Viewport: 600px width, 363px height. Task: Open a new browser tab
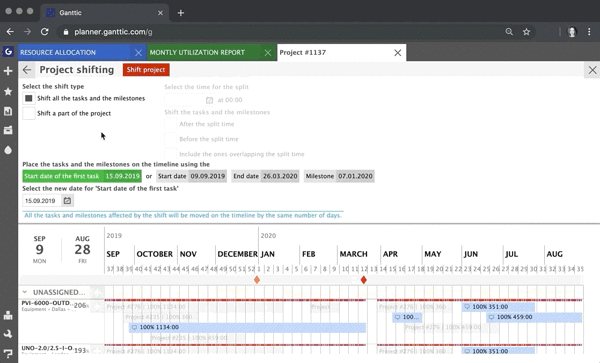[x=181, y=13]
